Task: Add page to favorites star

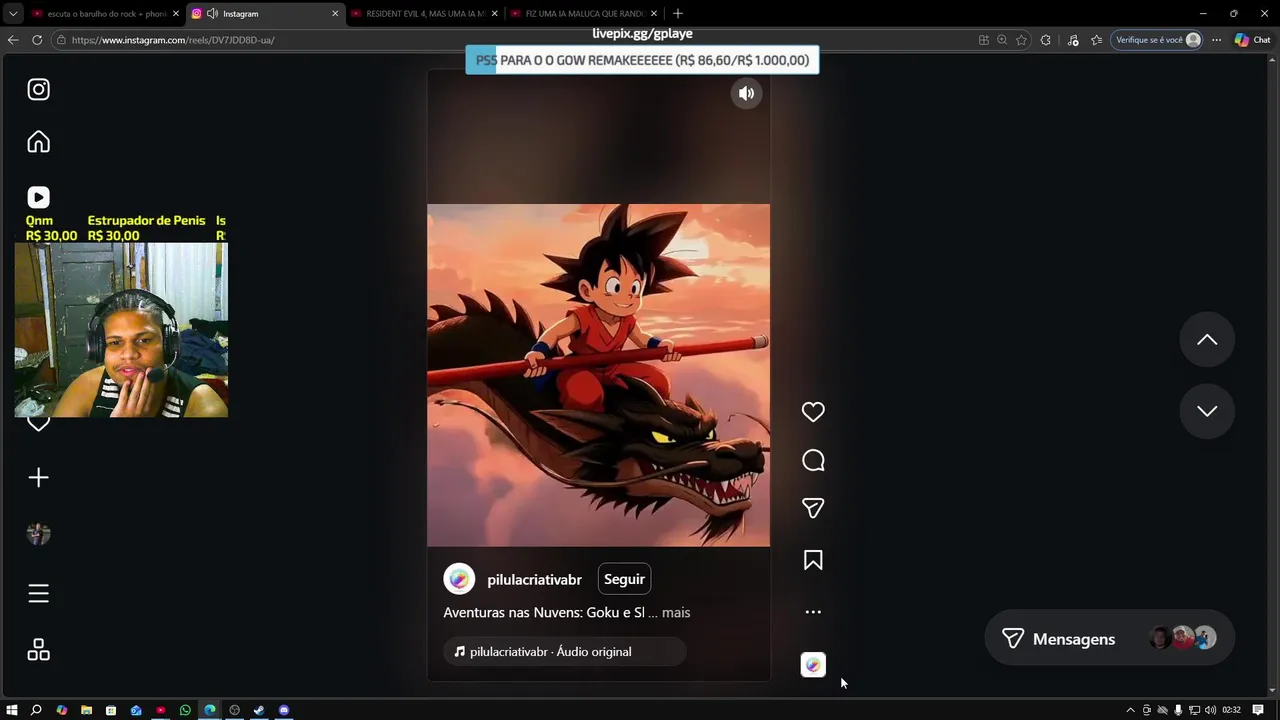Action: coord(1021,40)
